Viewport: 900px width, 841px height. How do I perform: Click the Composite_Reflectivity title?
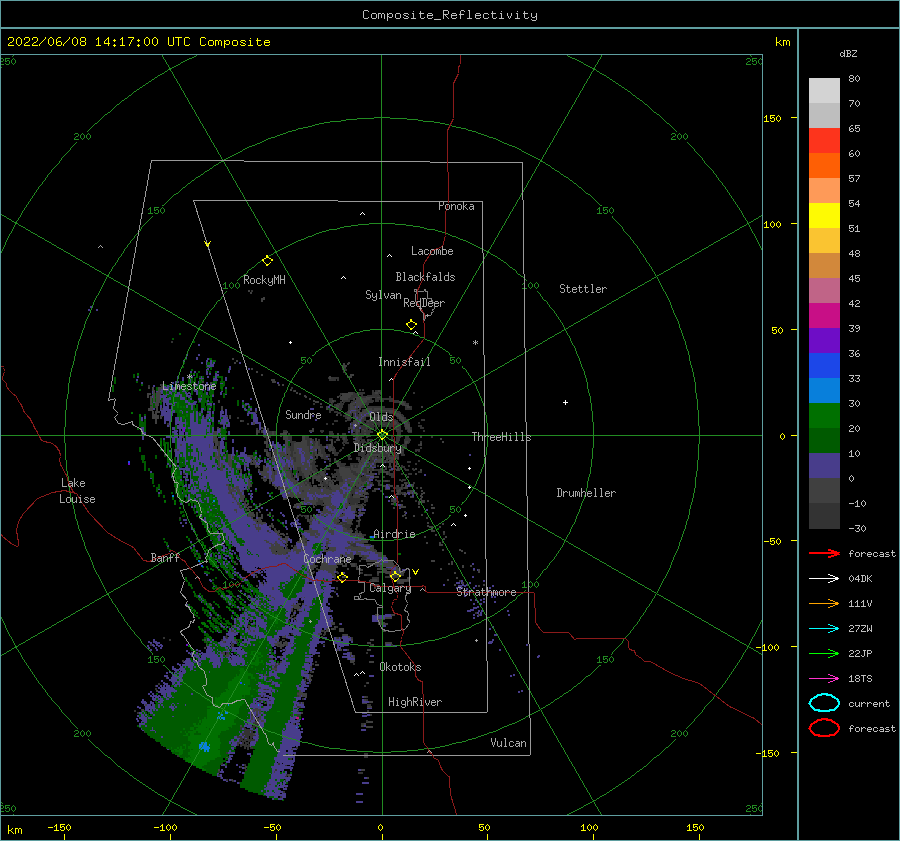[449, 15]
